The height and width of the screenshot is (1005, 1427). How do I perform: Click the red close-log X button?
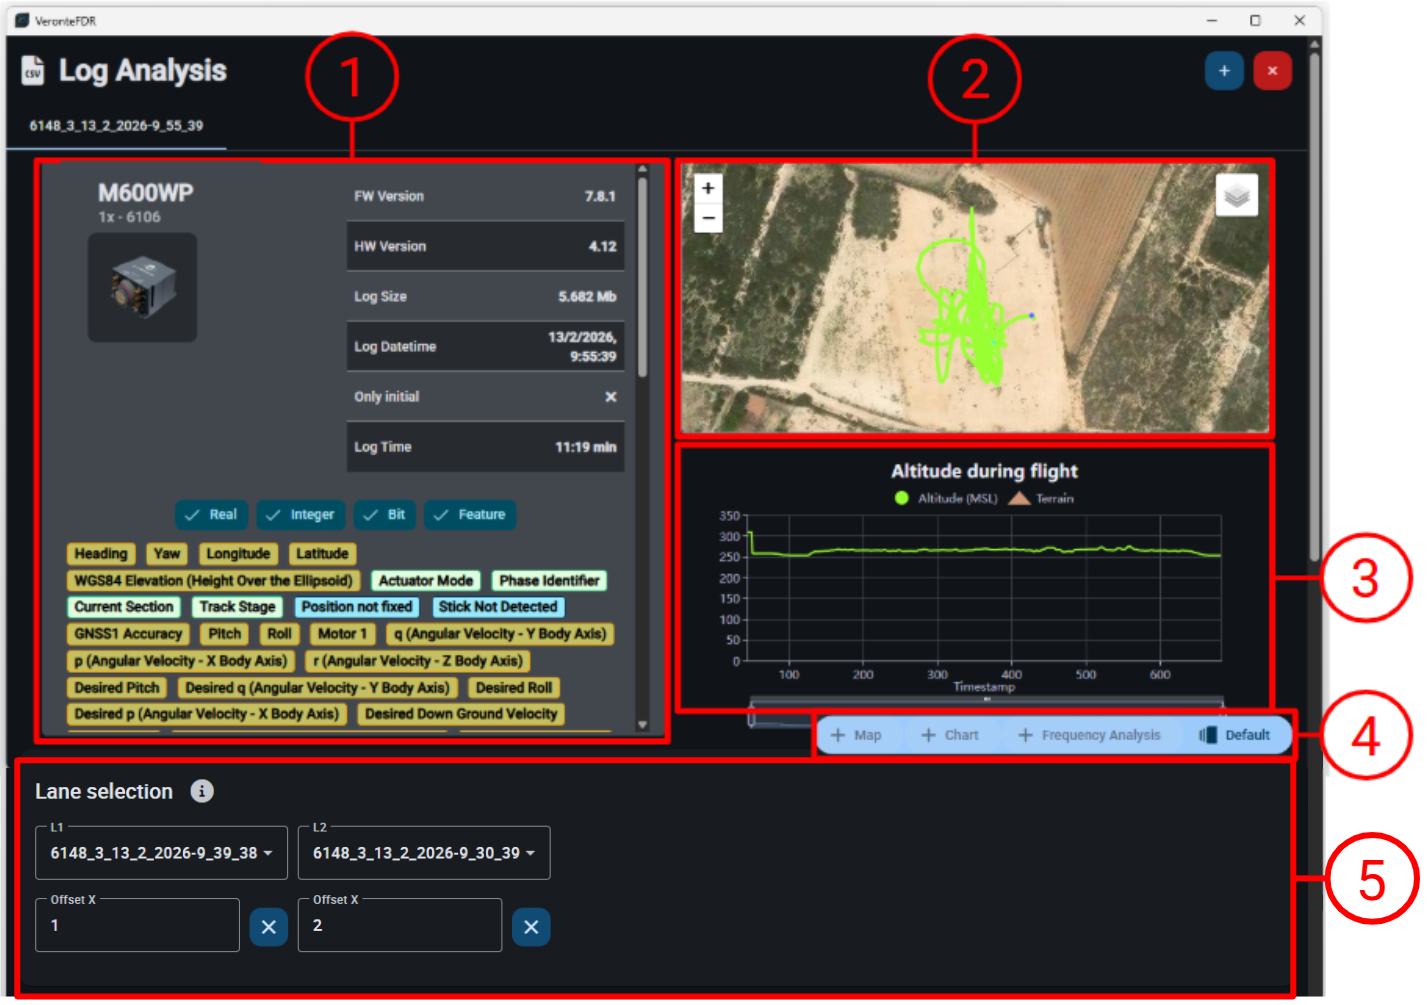pos(1272,71)
